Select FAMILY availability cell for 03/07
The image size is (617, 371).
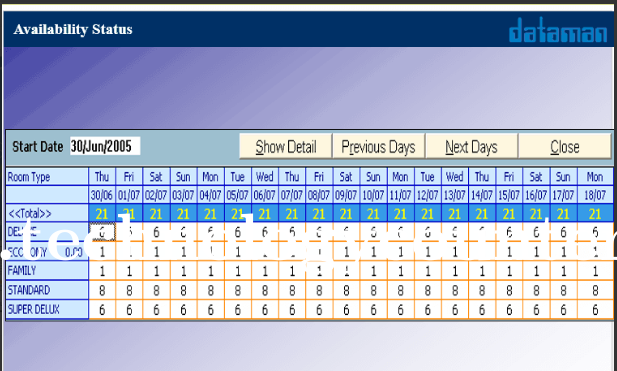pos(183,271)
